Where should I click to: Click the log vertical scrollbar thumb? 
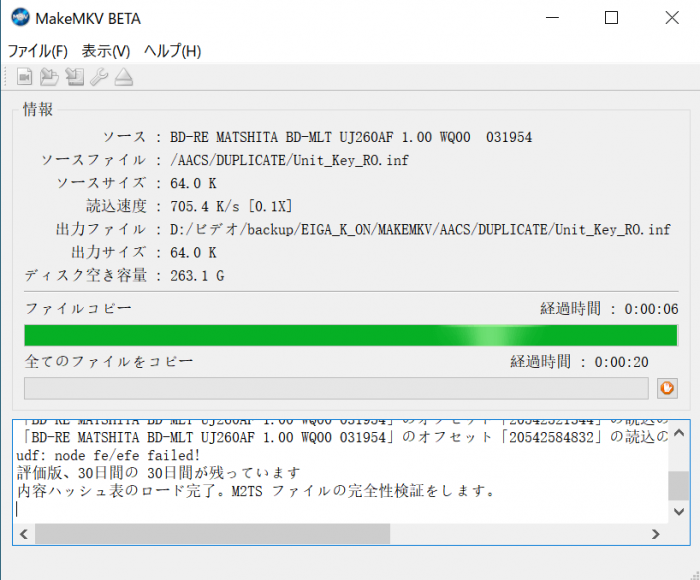pyautogui.click(x=679, y=486)
